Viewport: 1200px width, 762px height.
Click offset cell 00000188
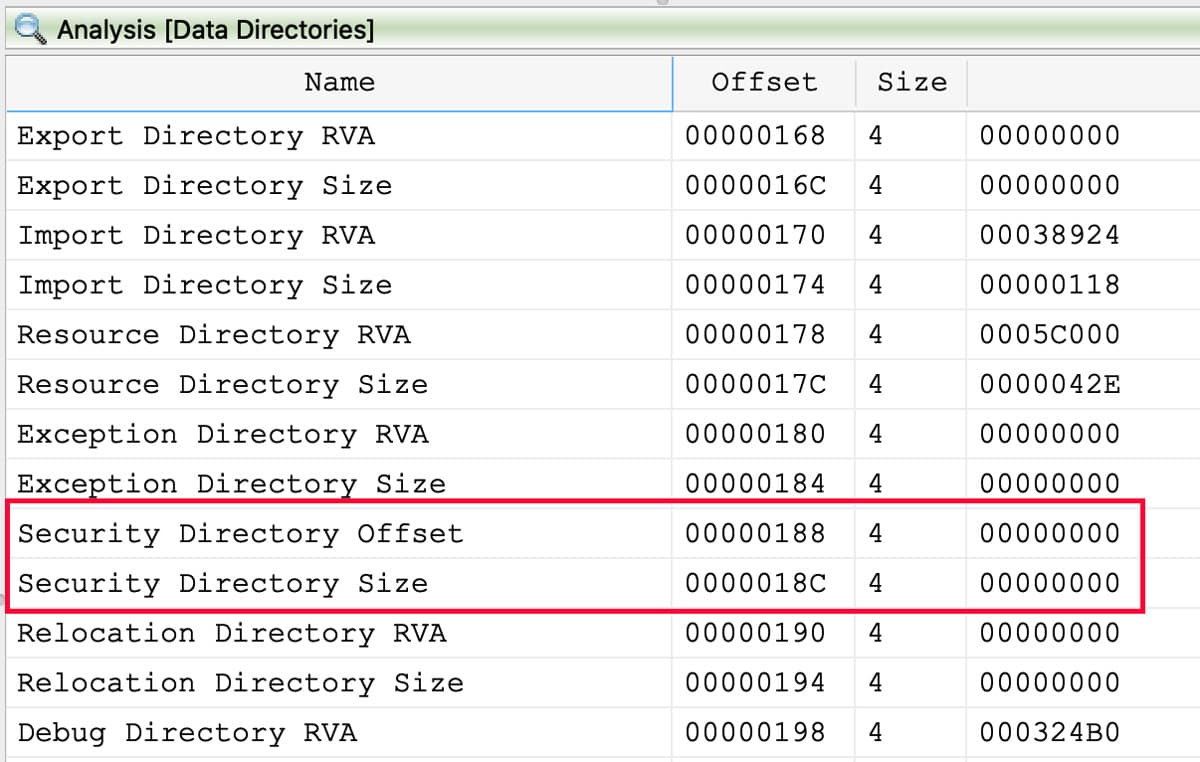[x=755, y=533]
